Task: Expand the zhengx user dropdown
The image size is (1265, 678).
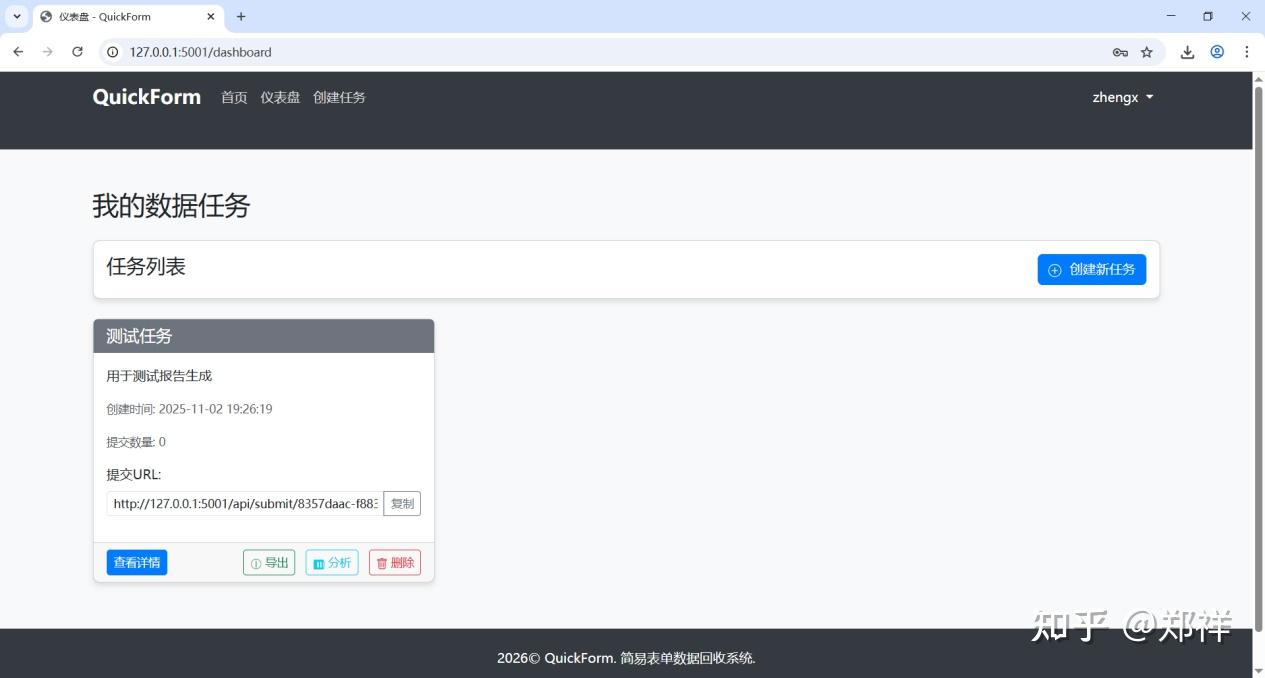Action: (x=1123, y=97)
